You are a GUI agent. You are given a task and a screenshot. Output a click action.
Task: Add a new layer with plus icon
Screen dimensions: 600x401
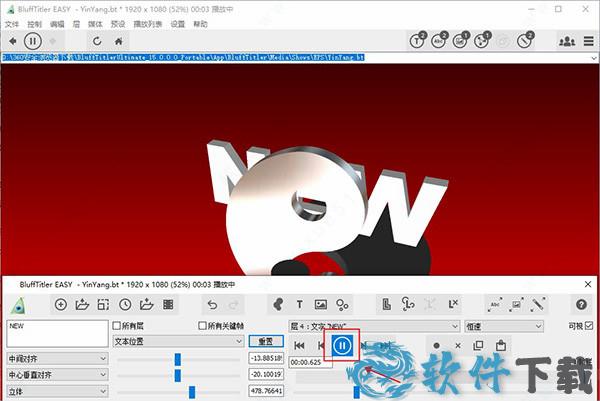(61, 304)
